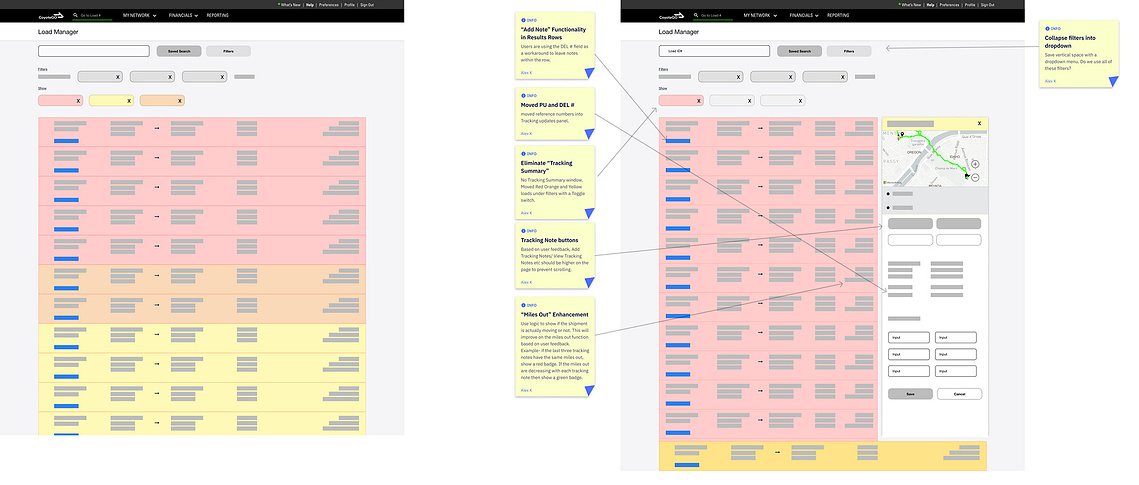Click the INFO icon on the Eliminate "Tracking Summary" note
Image resolution: width=1139 pixels, height=485 pixels.
click(x=523, y=154)
